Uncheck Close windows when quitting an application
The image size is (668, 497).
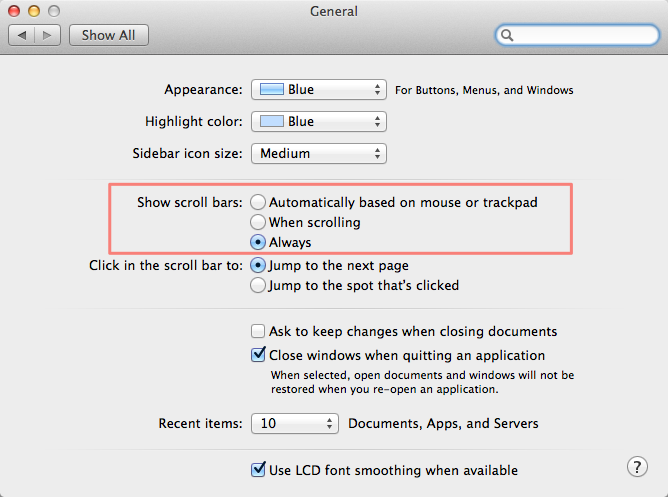point(259,355)
